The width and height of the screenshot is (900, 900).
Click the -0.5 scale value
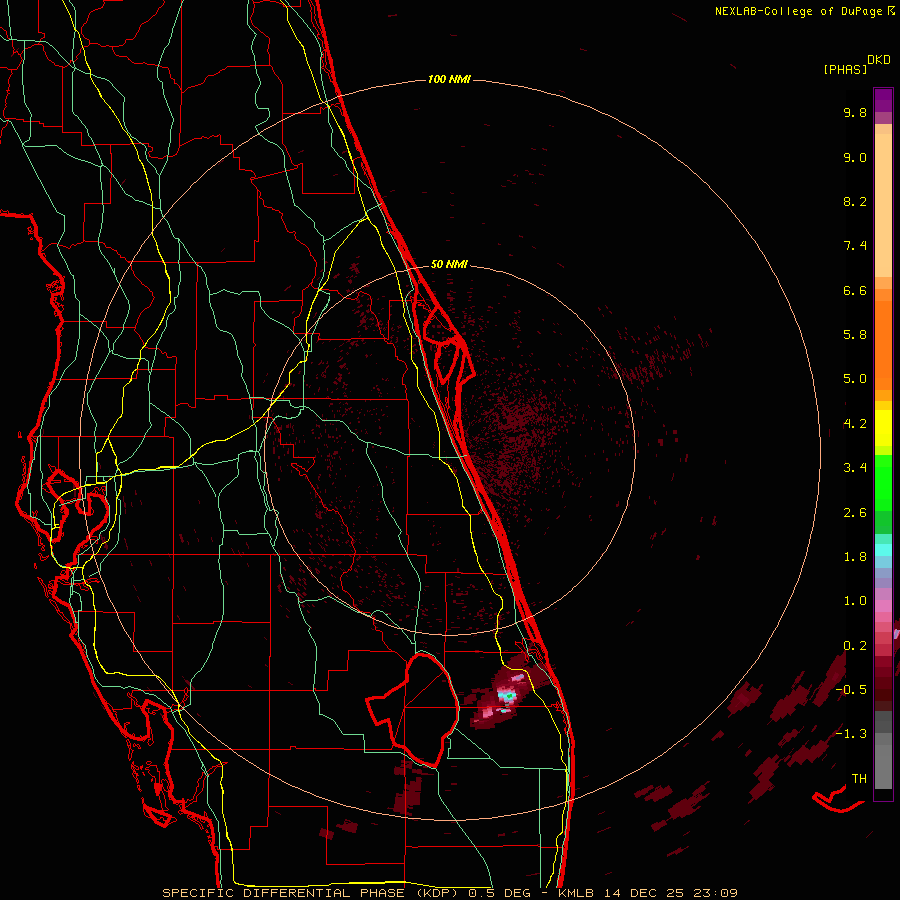point(851,690)
